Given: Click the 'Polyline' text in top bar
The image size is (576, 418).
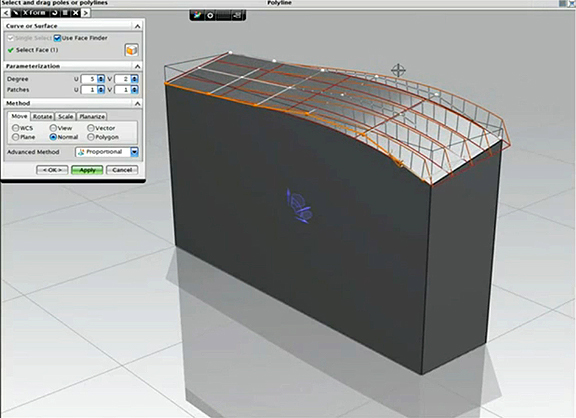Looking at the screenshot, I should [279, 3].
